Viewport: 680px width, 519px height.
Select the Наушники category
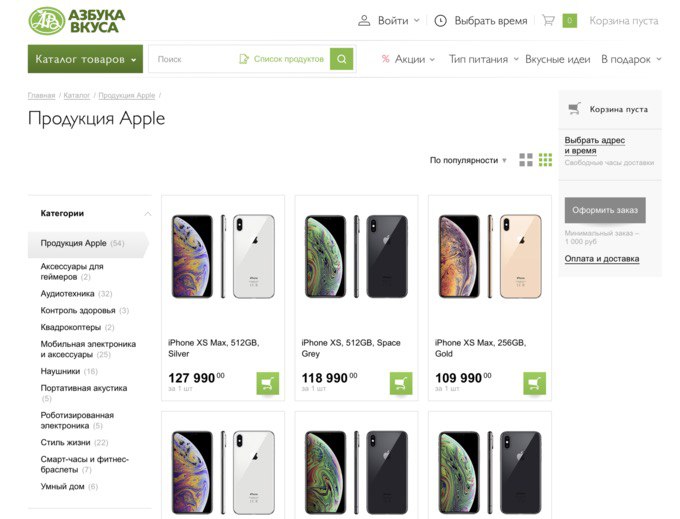coord(61,371)
